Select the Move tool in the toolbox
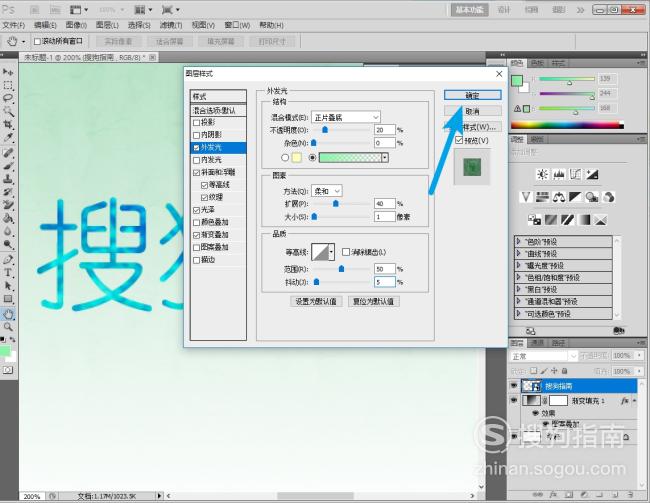This screenshot has height=503, width=650. pyautogui.click(x=8, y=72)
